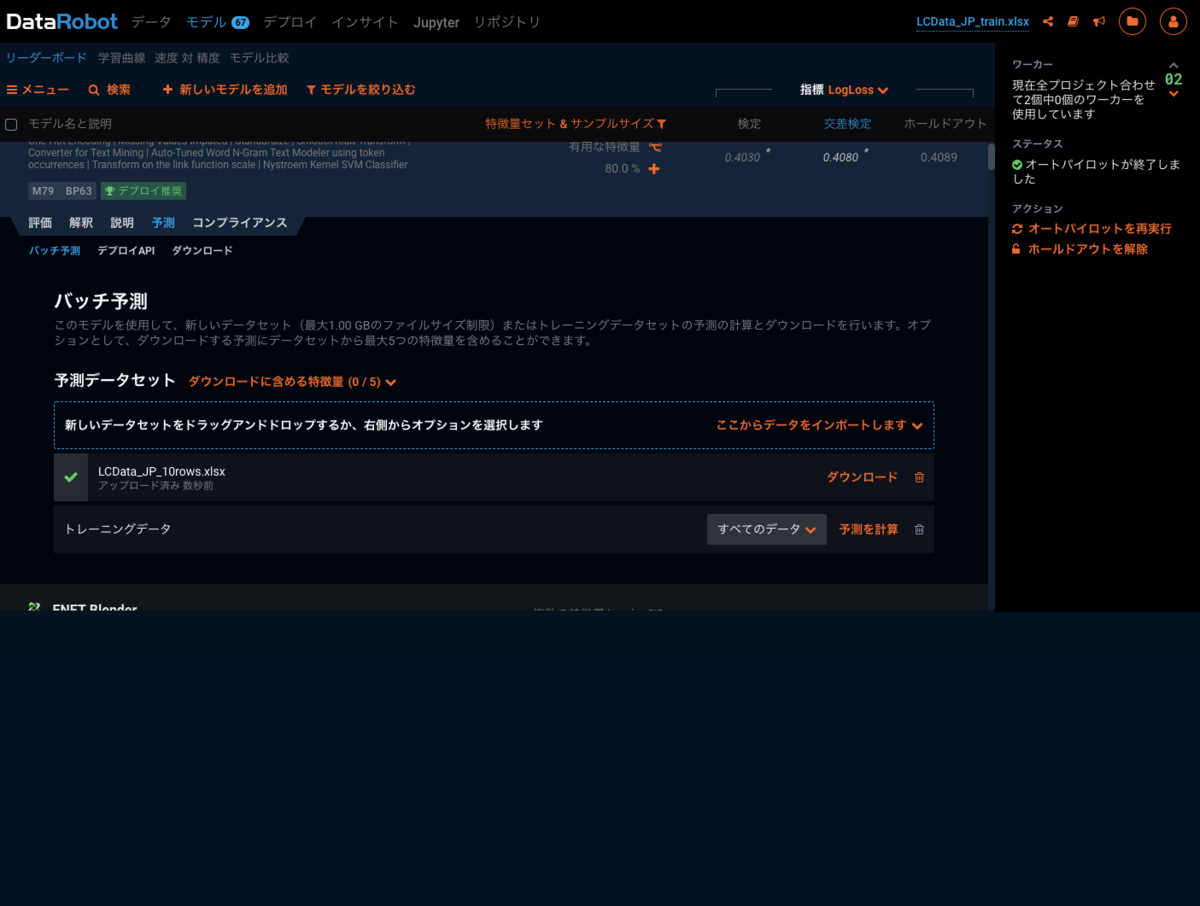Go to the データ tab
The height and width of the screenshot is (906, 1200).
click(152, 22)
